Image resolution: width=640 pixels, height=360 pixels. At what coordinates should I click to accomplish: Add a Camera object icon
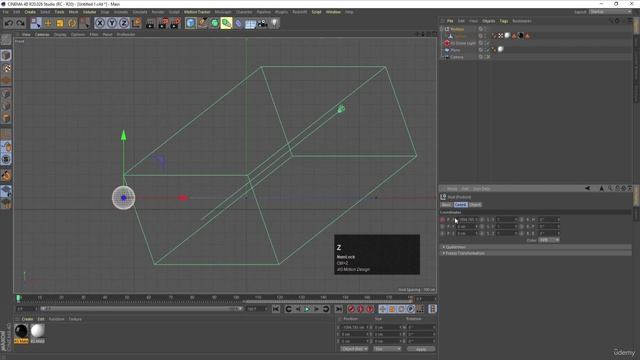click(262, 23)
